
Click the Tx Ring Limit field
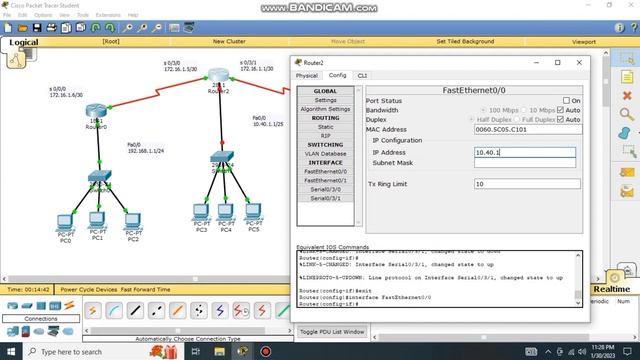coord(527,184)
